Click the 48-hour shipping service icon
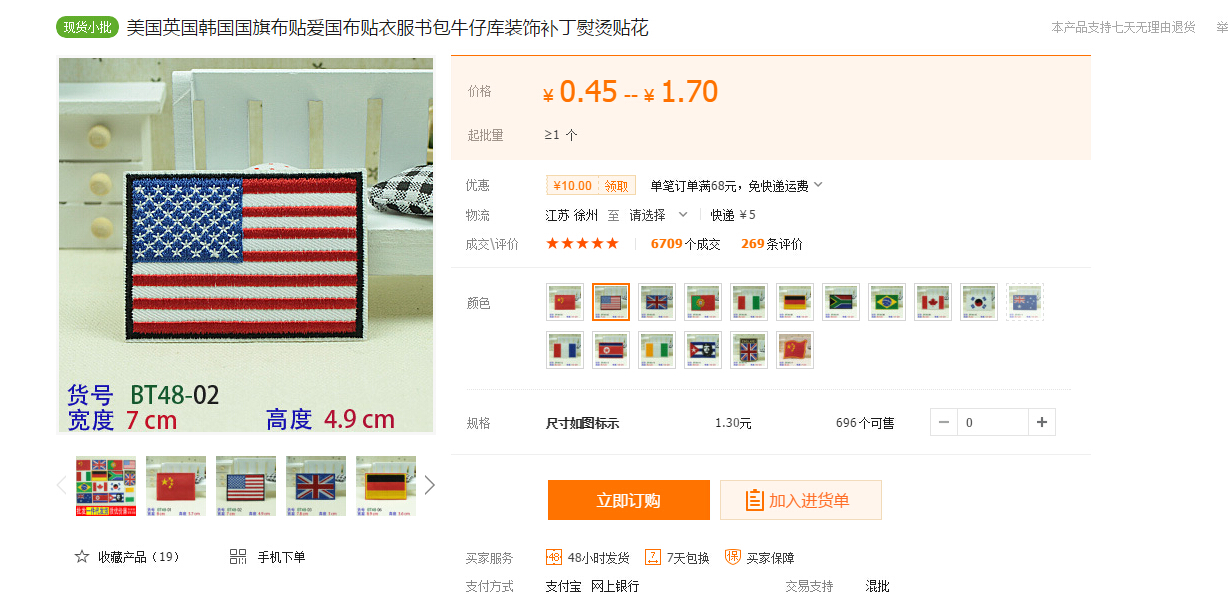Image resolution: width=1228 pixels, height=599 pixels. tap(554, 557)
